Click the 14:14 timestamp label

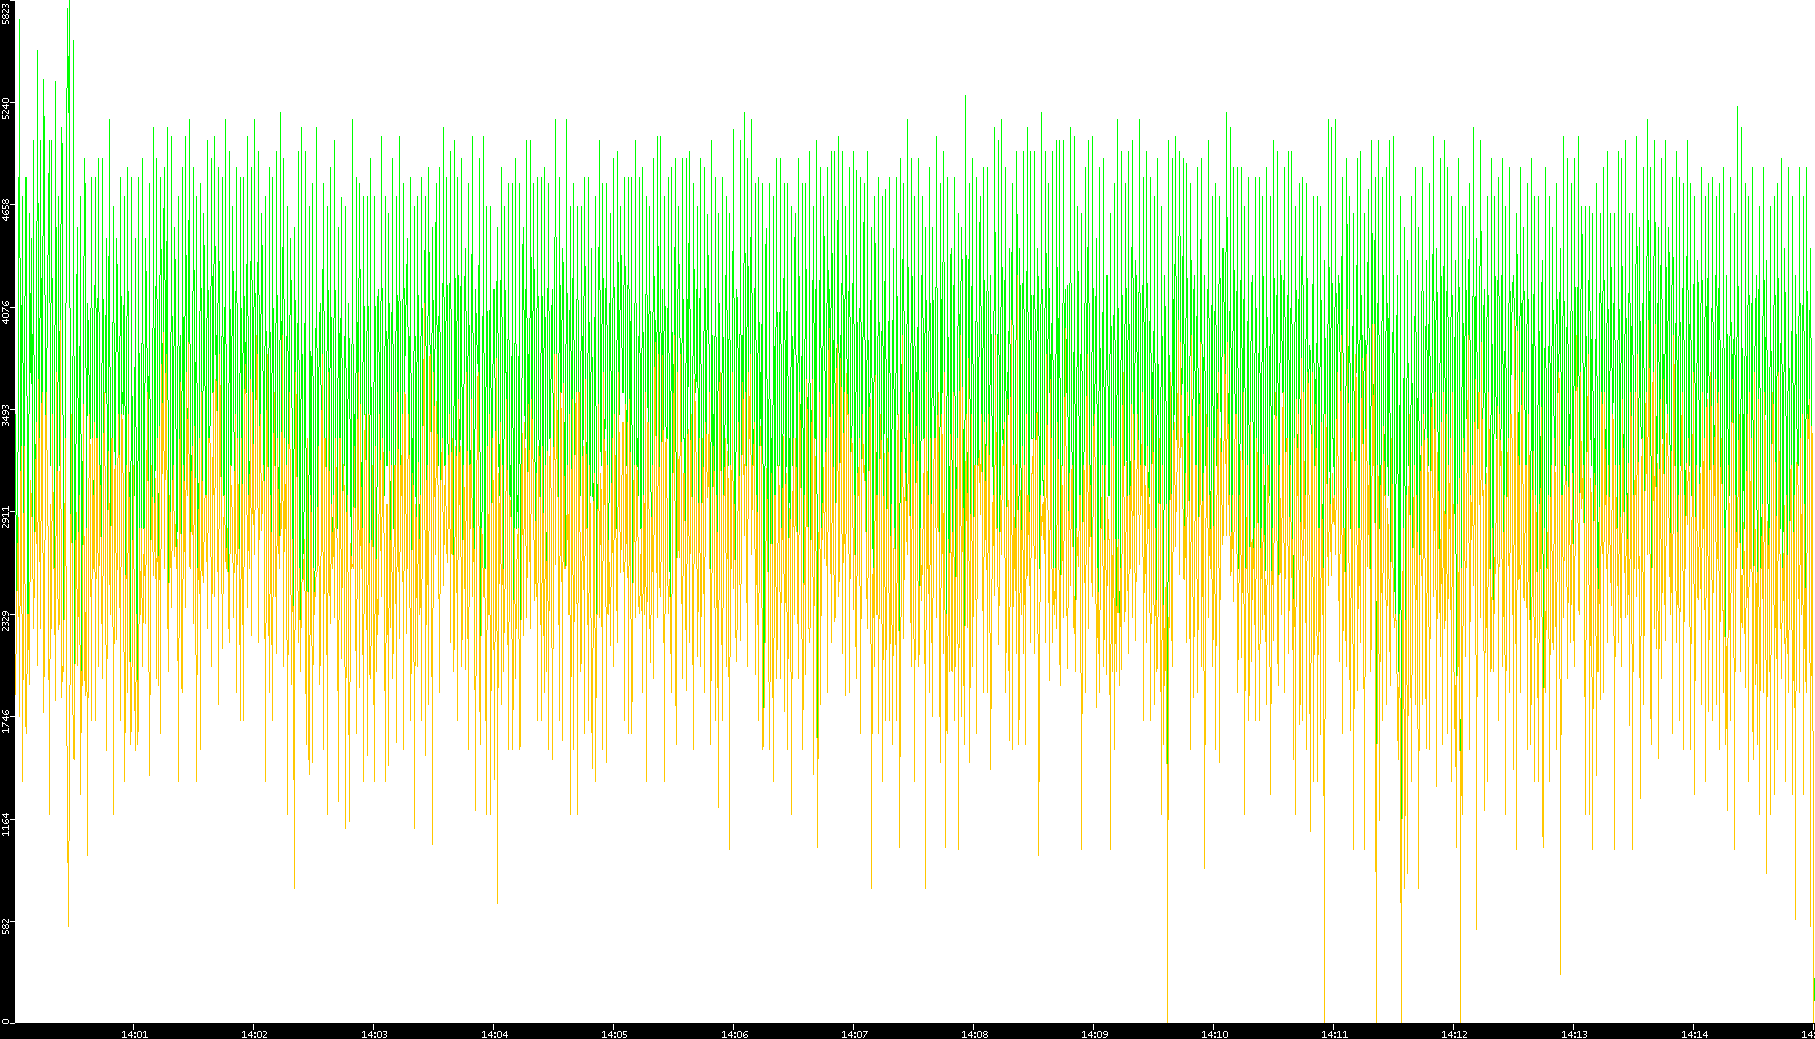tap(1694, 1033)
